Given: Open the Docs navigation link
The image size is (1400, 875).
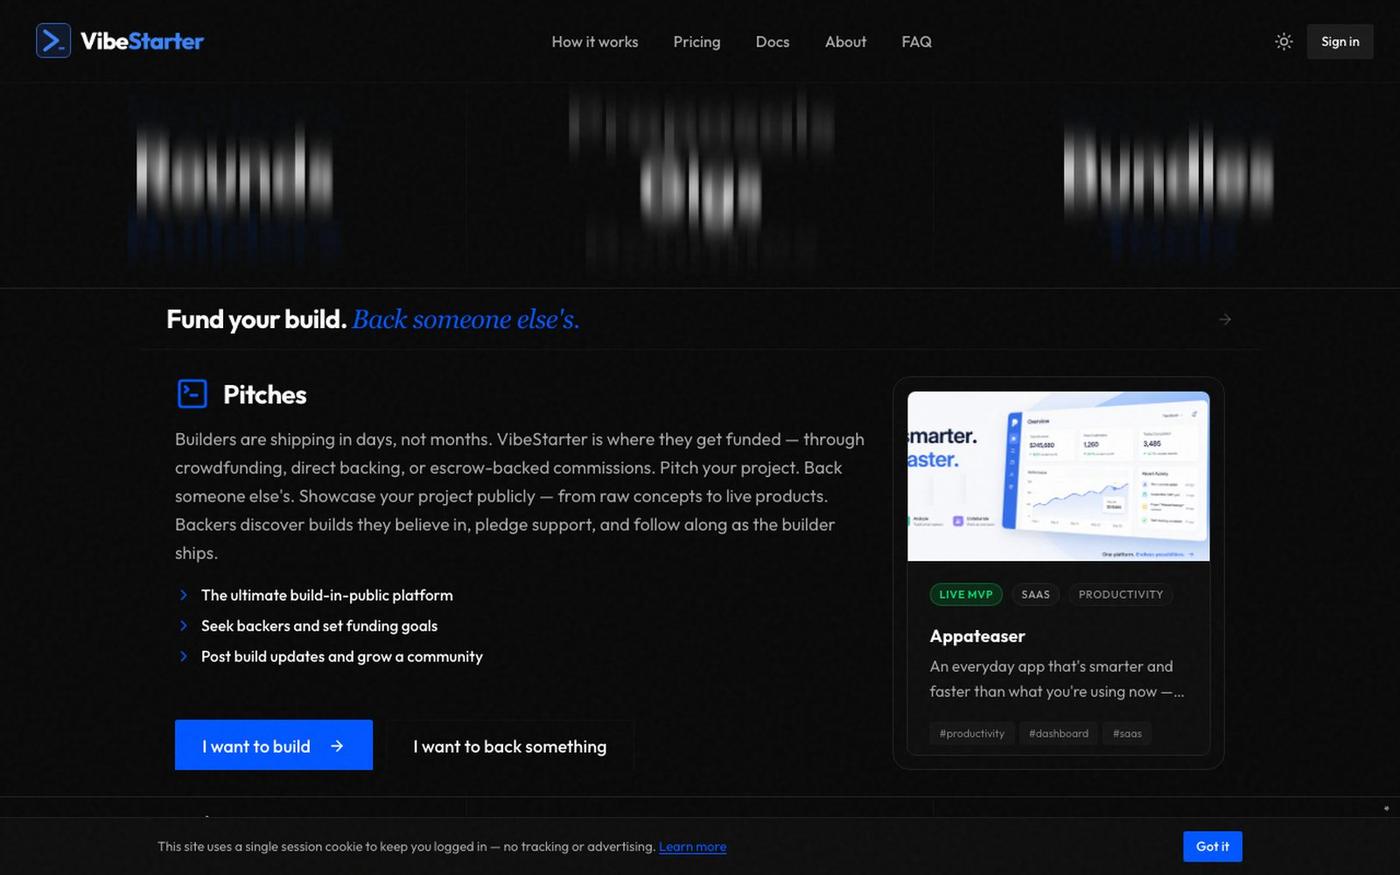Looking at the screenshot, I should [x=772, y=42].
